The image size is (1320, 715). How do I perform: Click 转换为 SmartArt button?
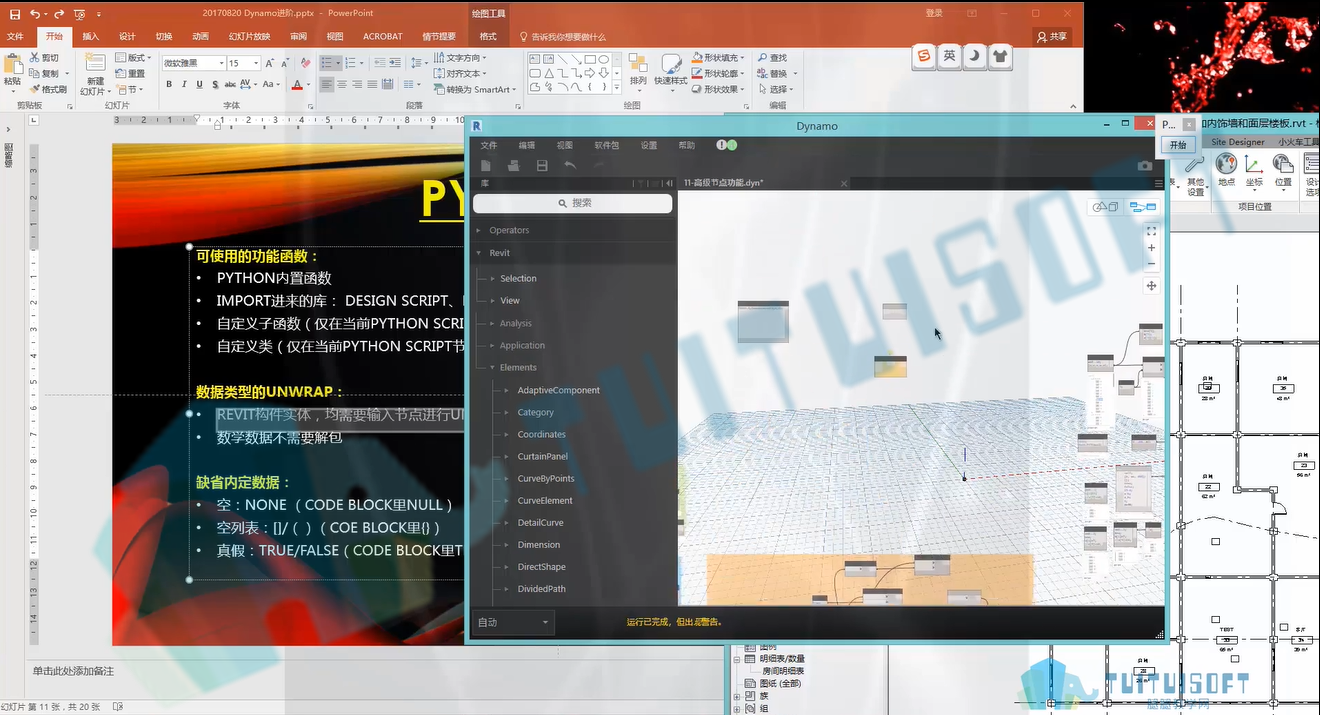click(x=470, y=89)
